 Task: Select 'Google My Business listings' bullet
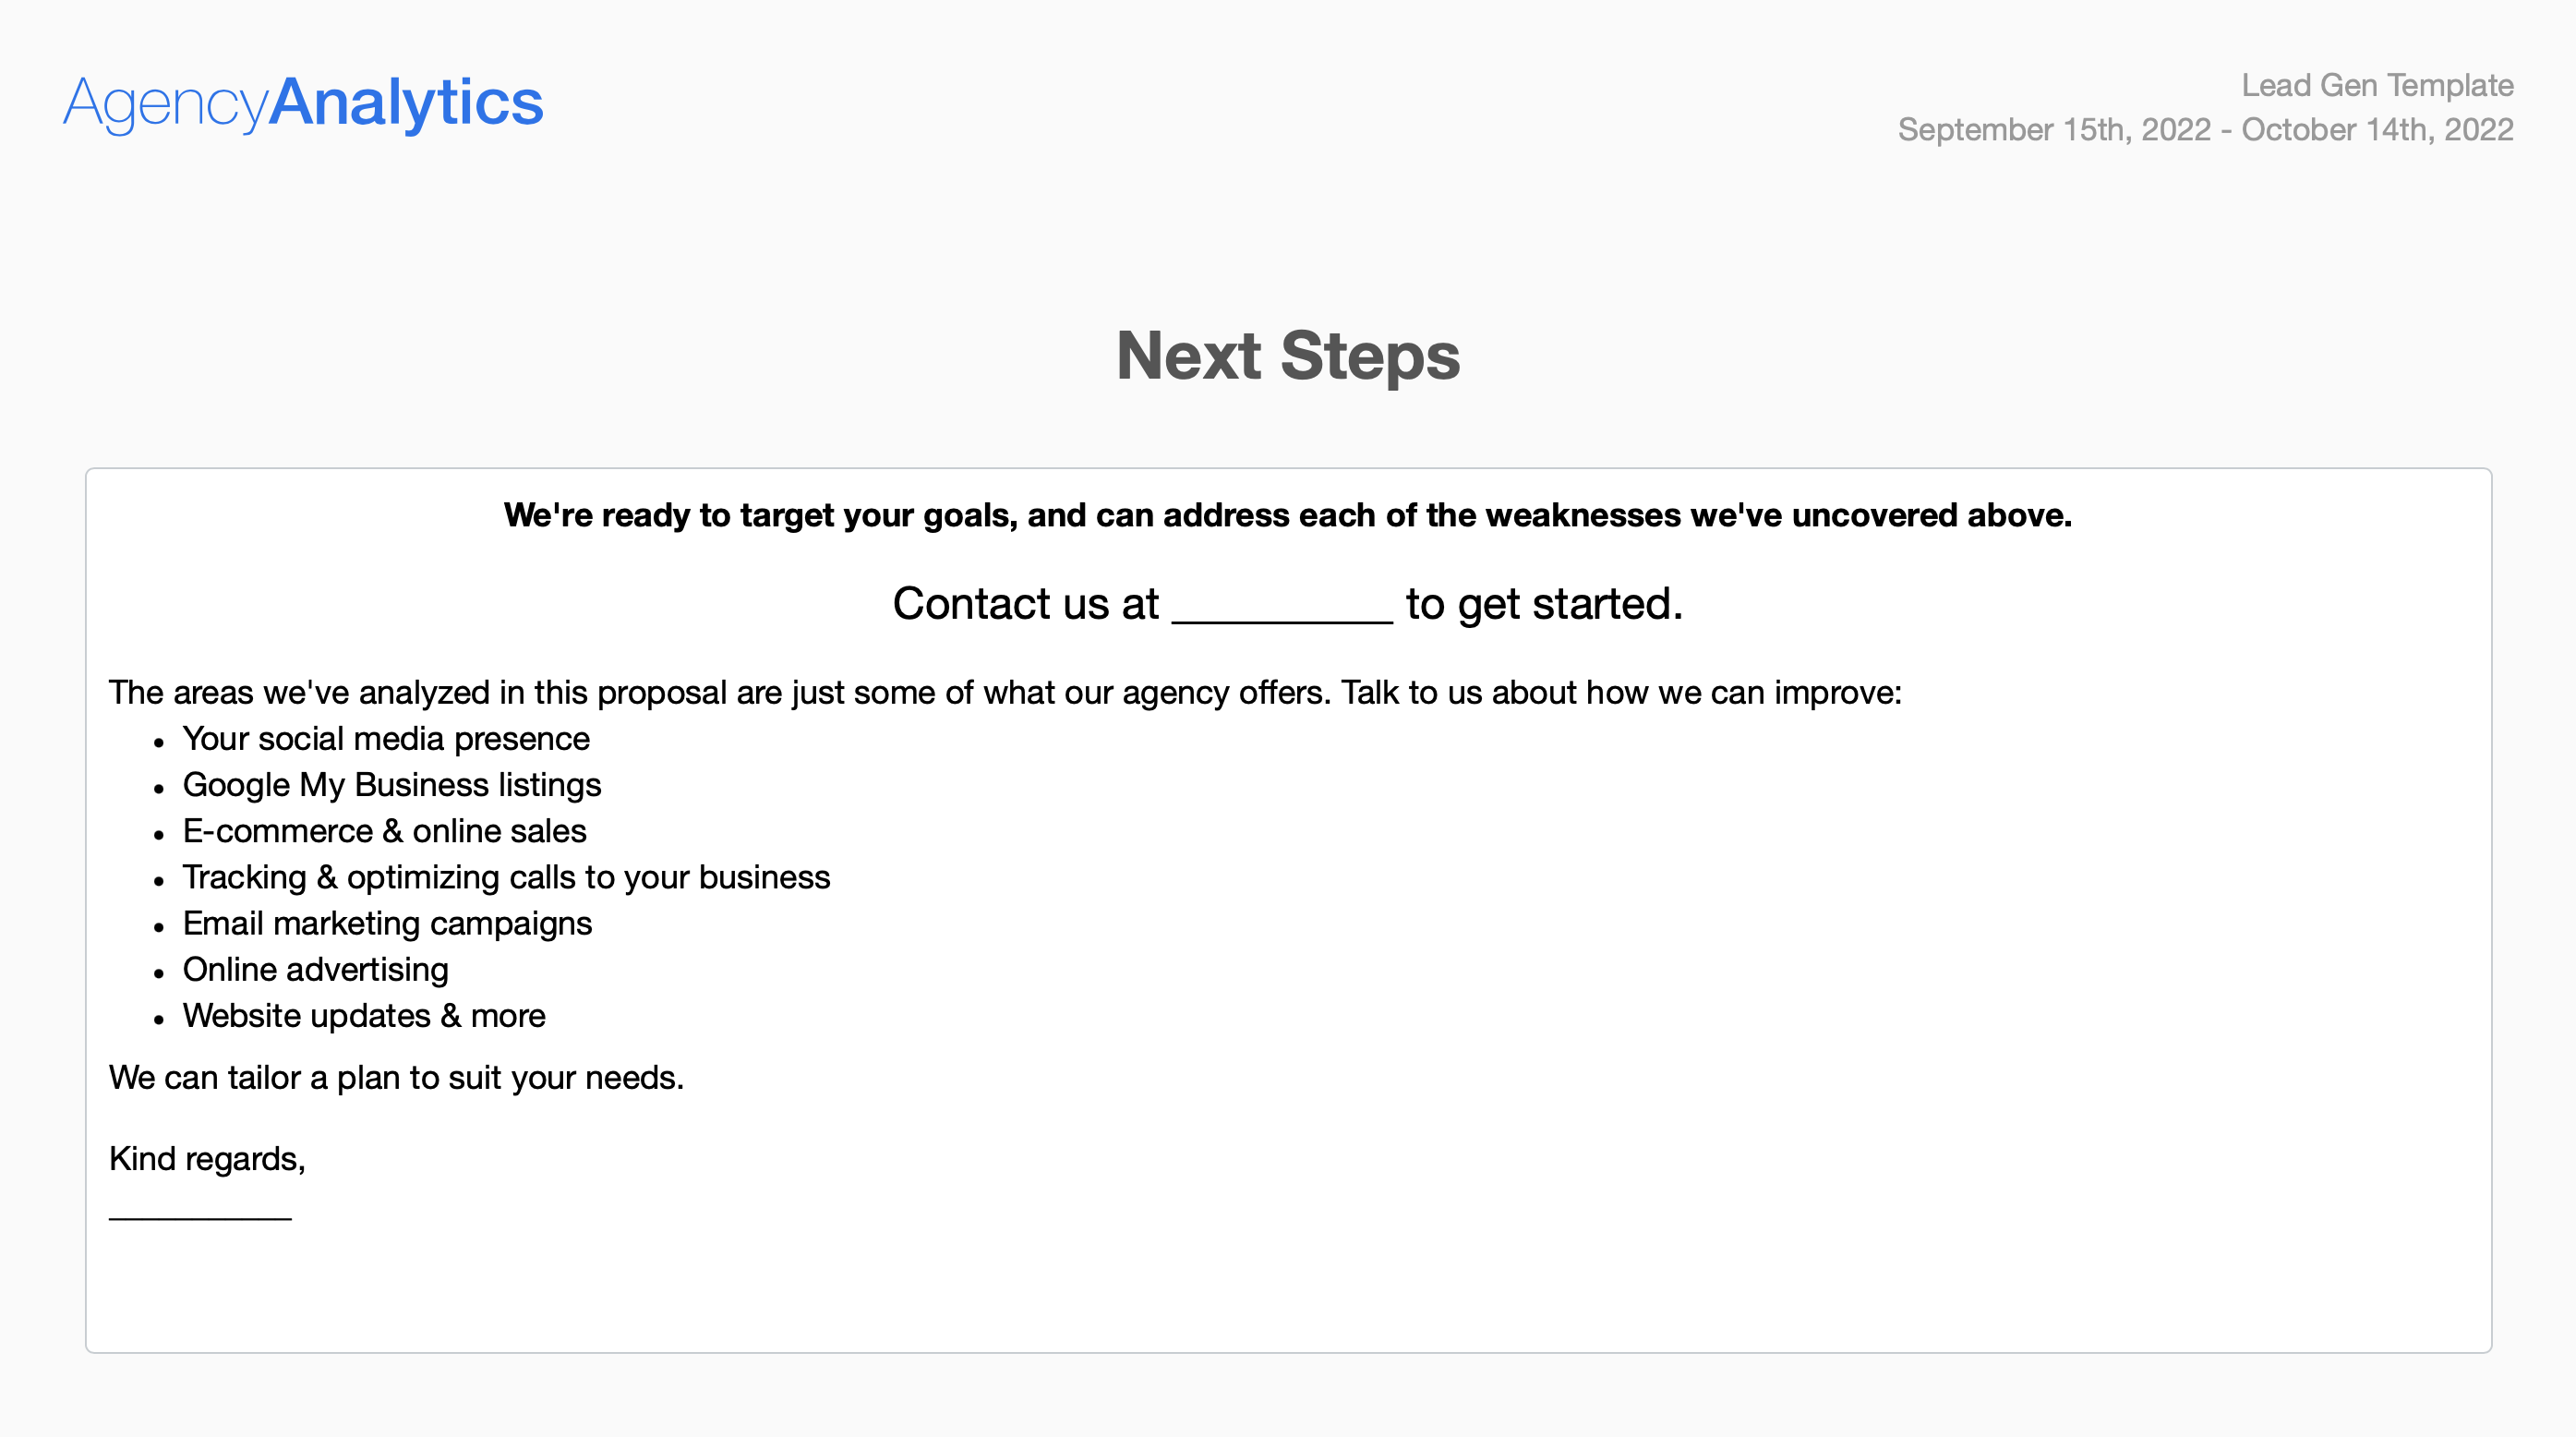(392, 785)
